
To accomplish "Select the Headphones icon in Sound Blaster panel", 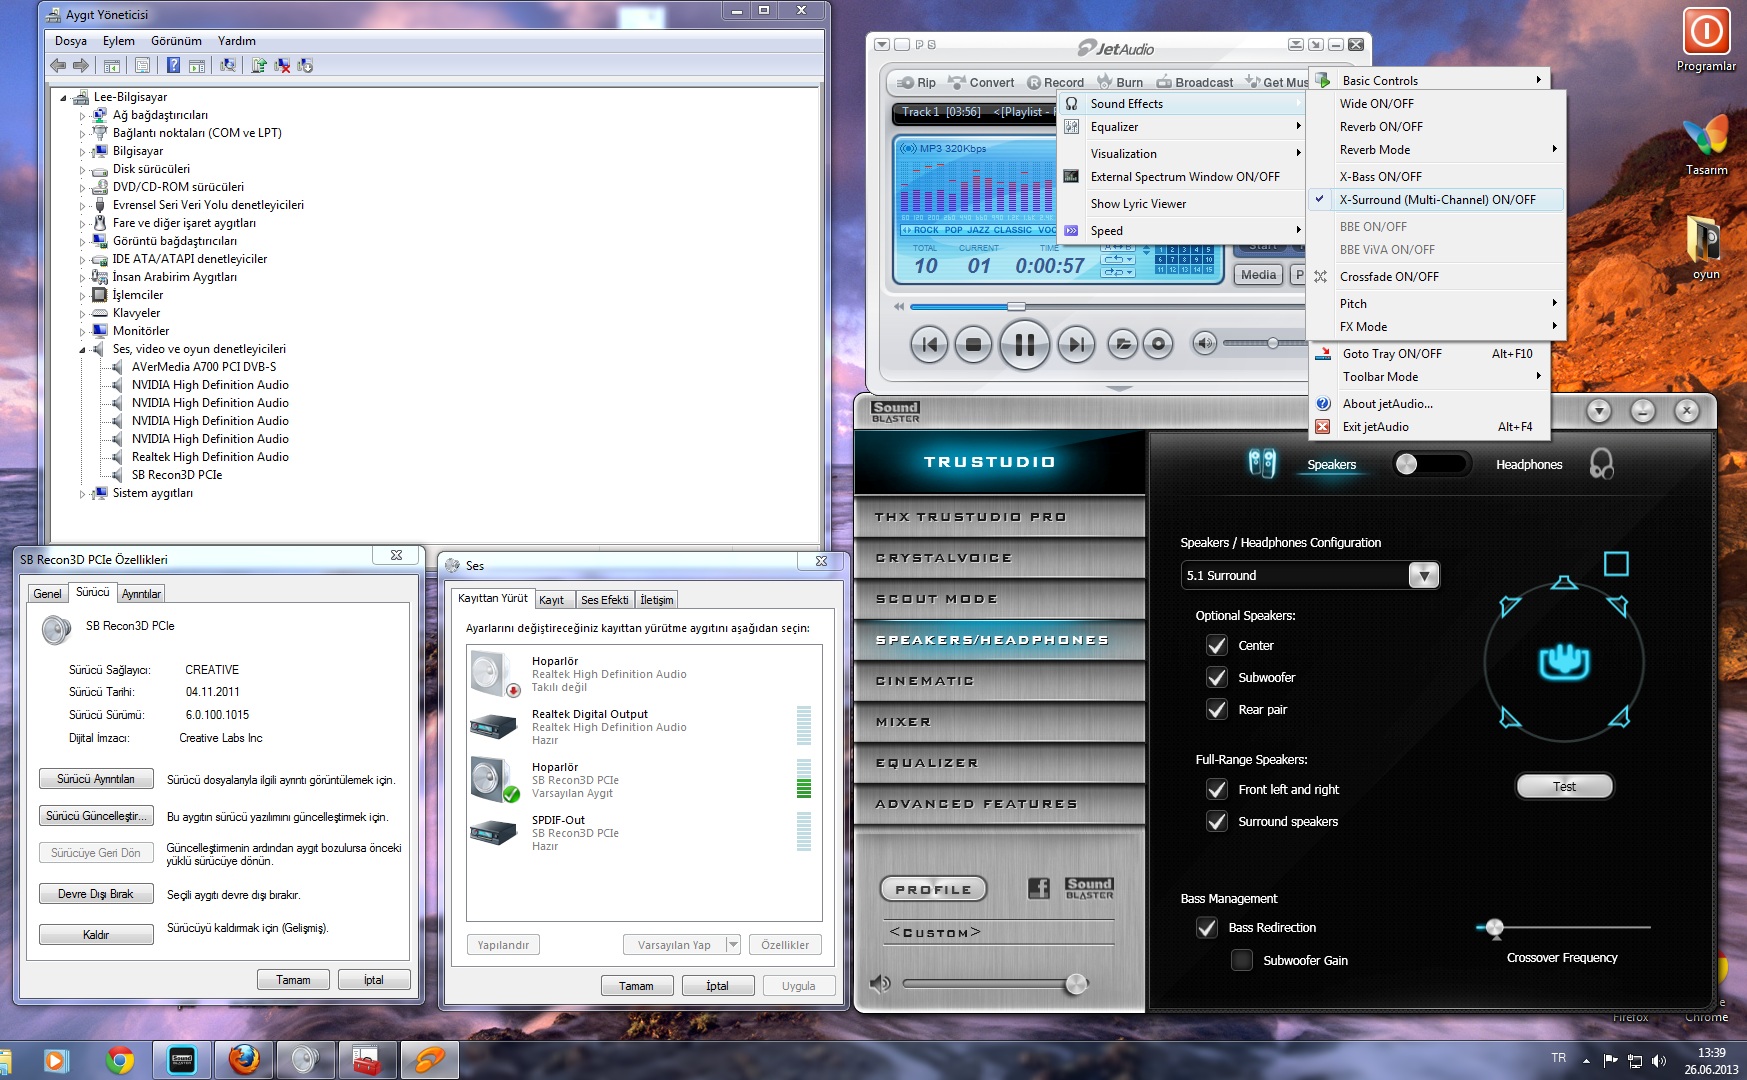I will coord(1601,464).
